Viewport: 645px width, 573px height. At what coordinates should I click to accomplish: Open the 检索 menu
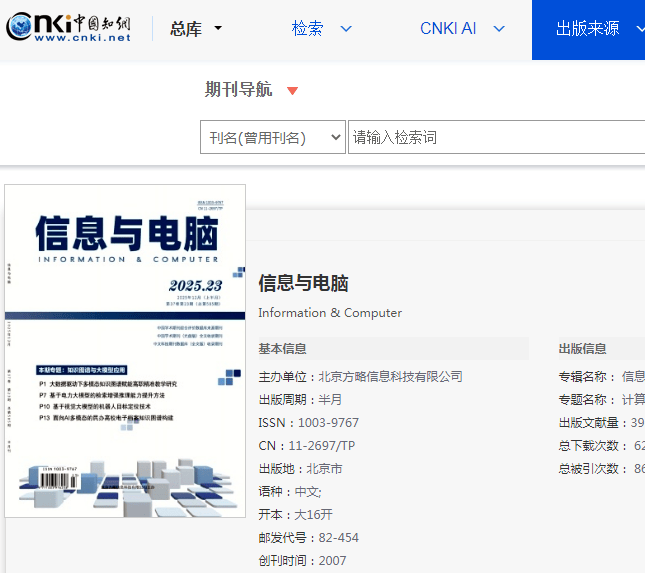click(x=308, y=29)
